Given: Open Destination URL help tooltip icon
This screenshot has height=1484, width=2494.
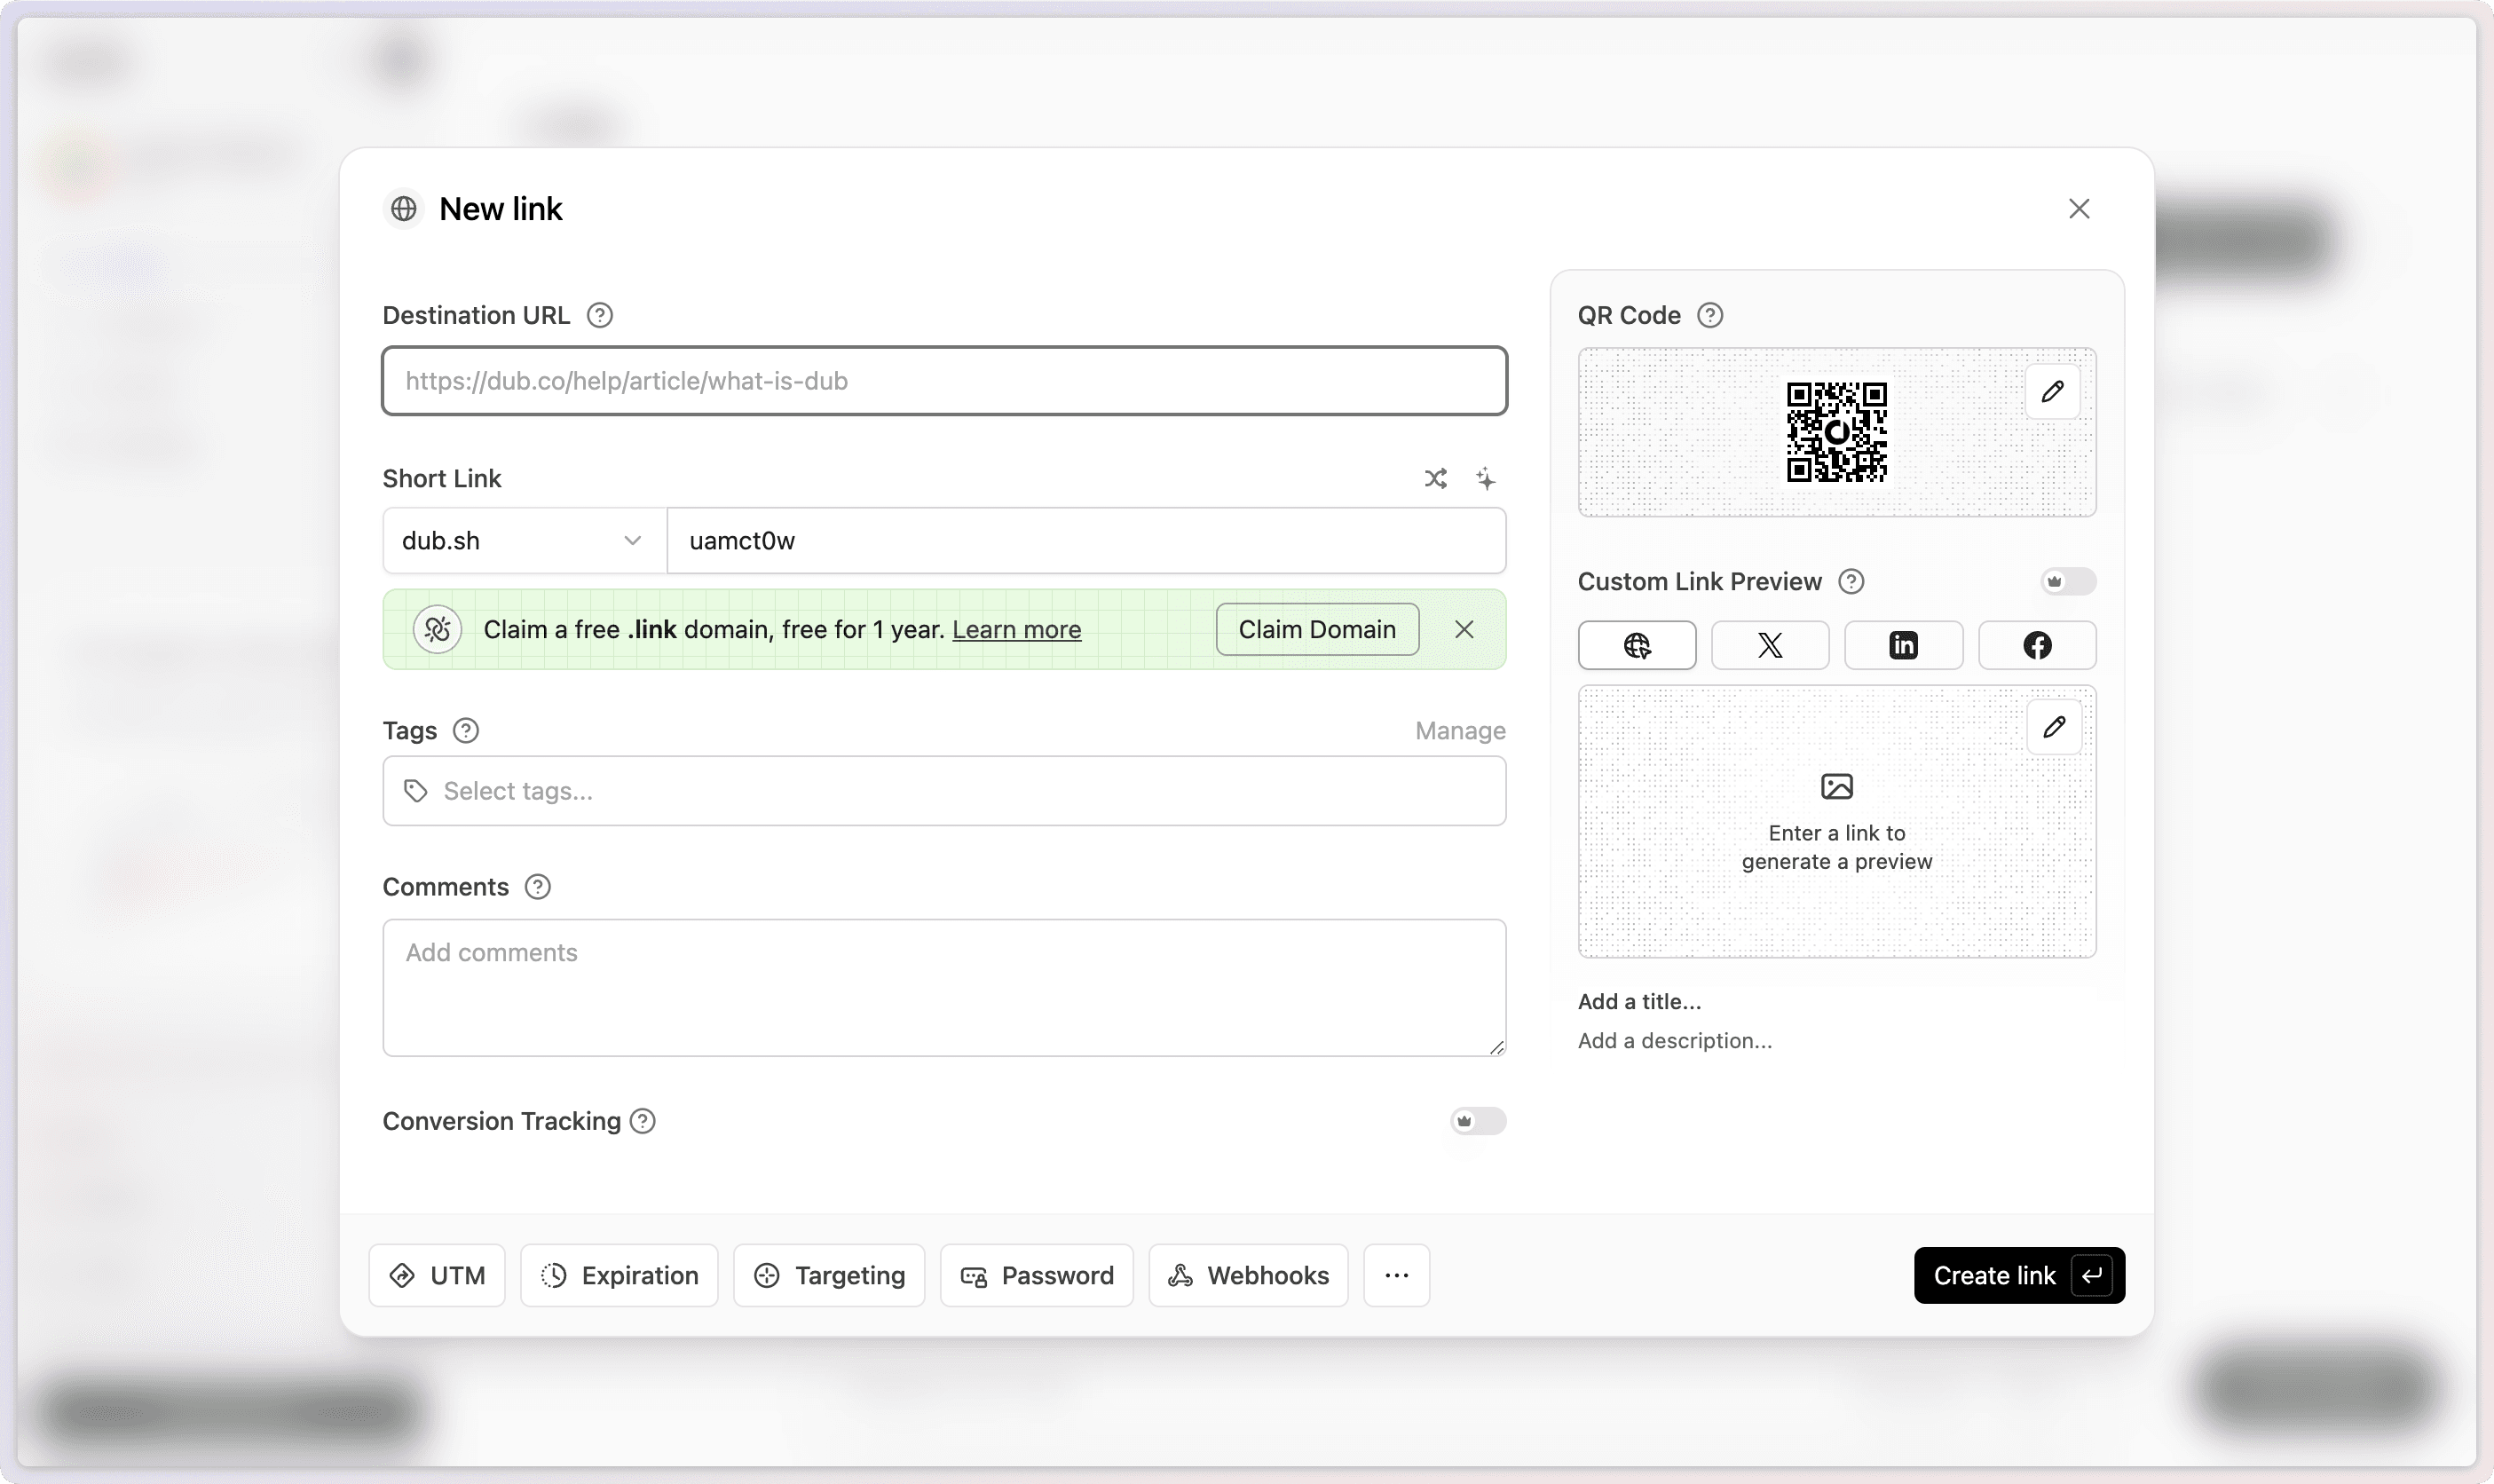Looking at the screenshot, I should click(x=599, y=316).
